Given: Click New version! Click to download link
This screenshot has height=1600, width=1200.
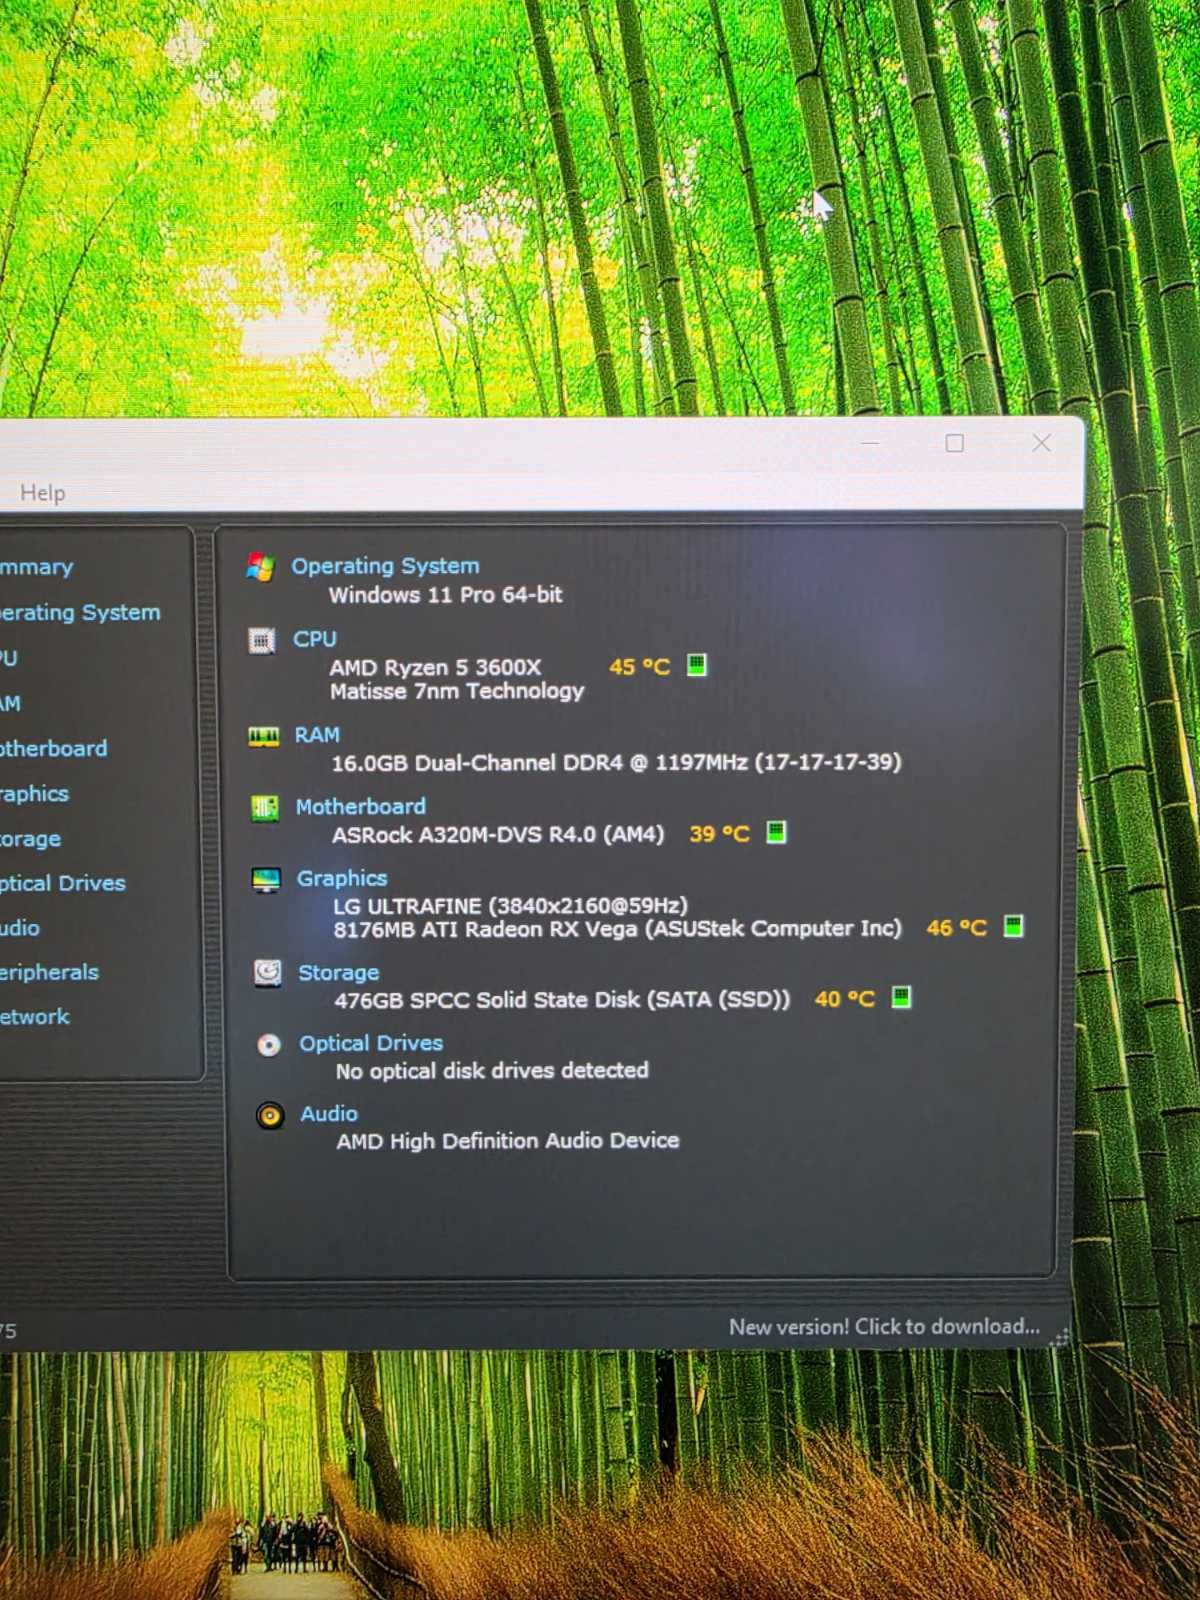Looking at the screenshot, I should (x=884, y=1327).
